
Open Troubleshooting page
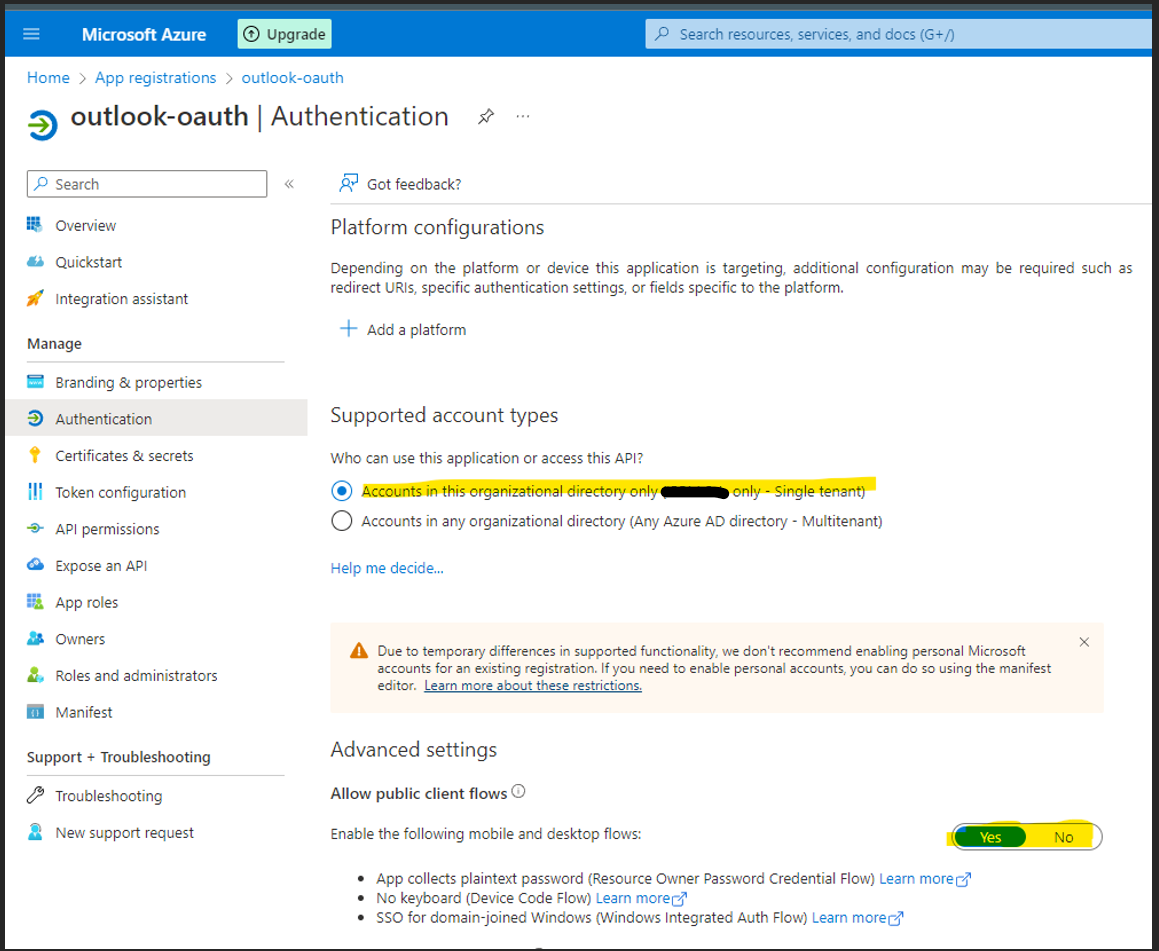point(109,796)
